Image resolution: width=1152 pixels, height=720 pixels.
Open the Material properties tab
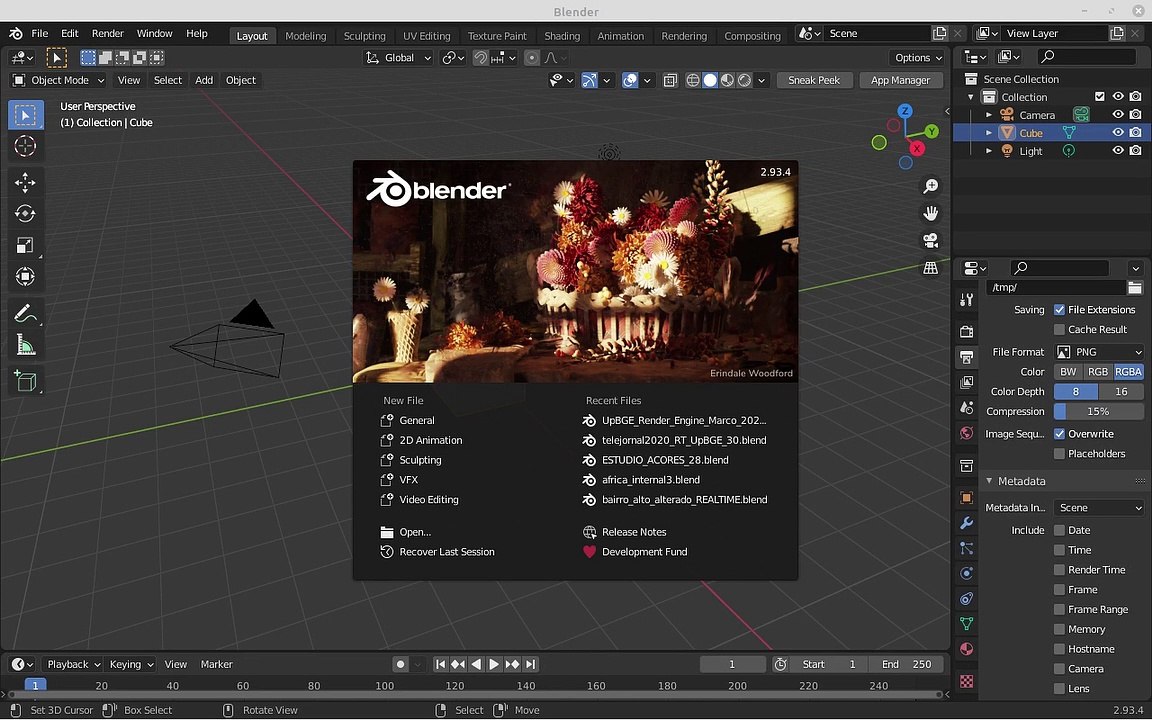point(967,649)
